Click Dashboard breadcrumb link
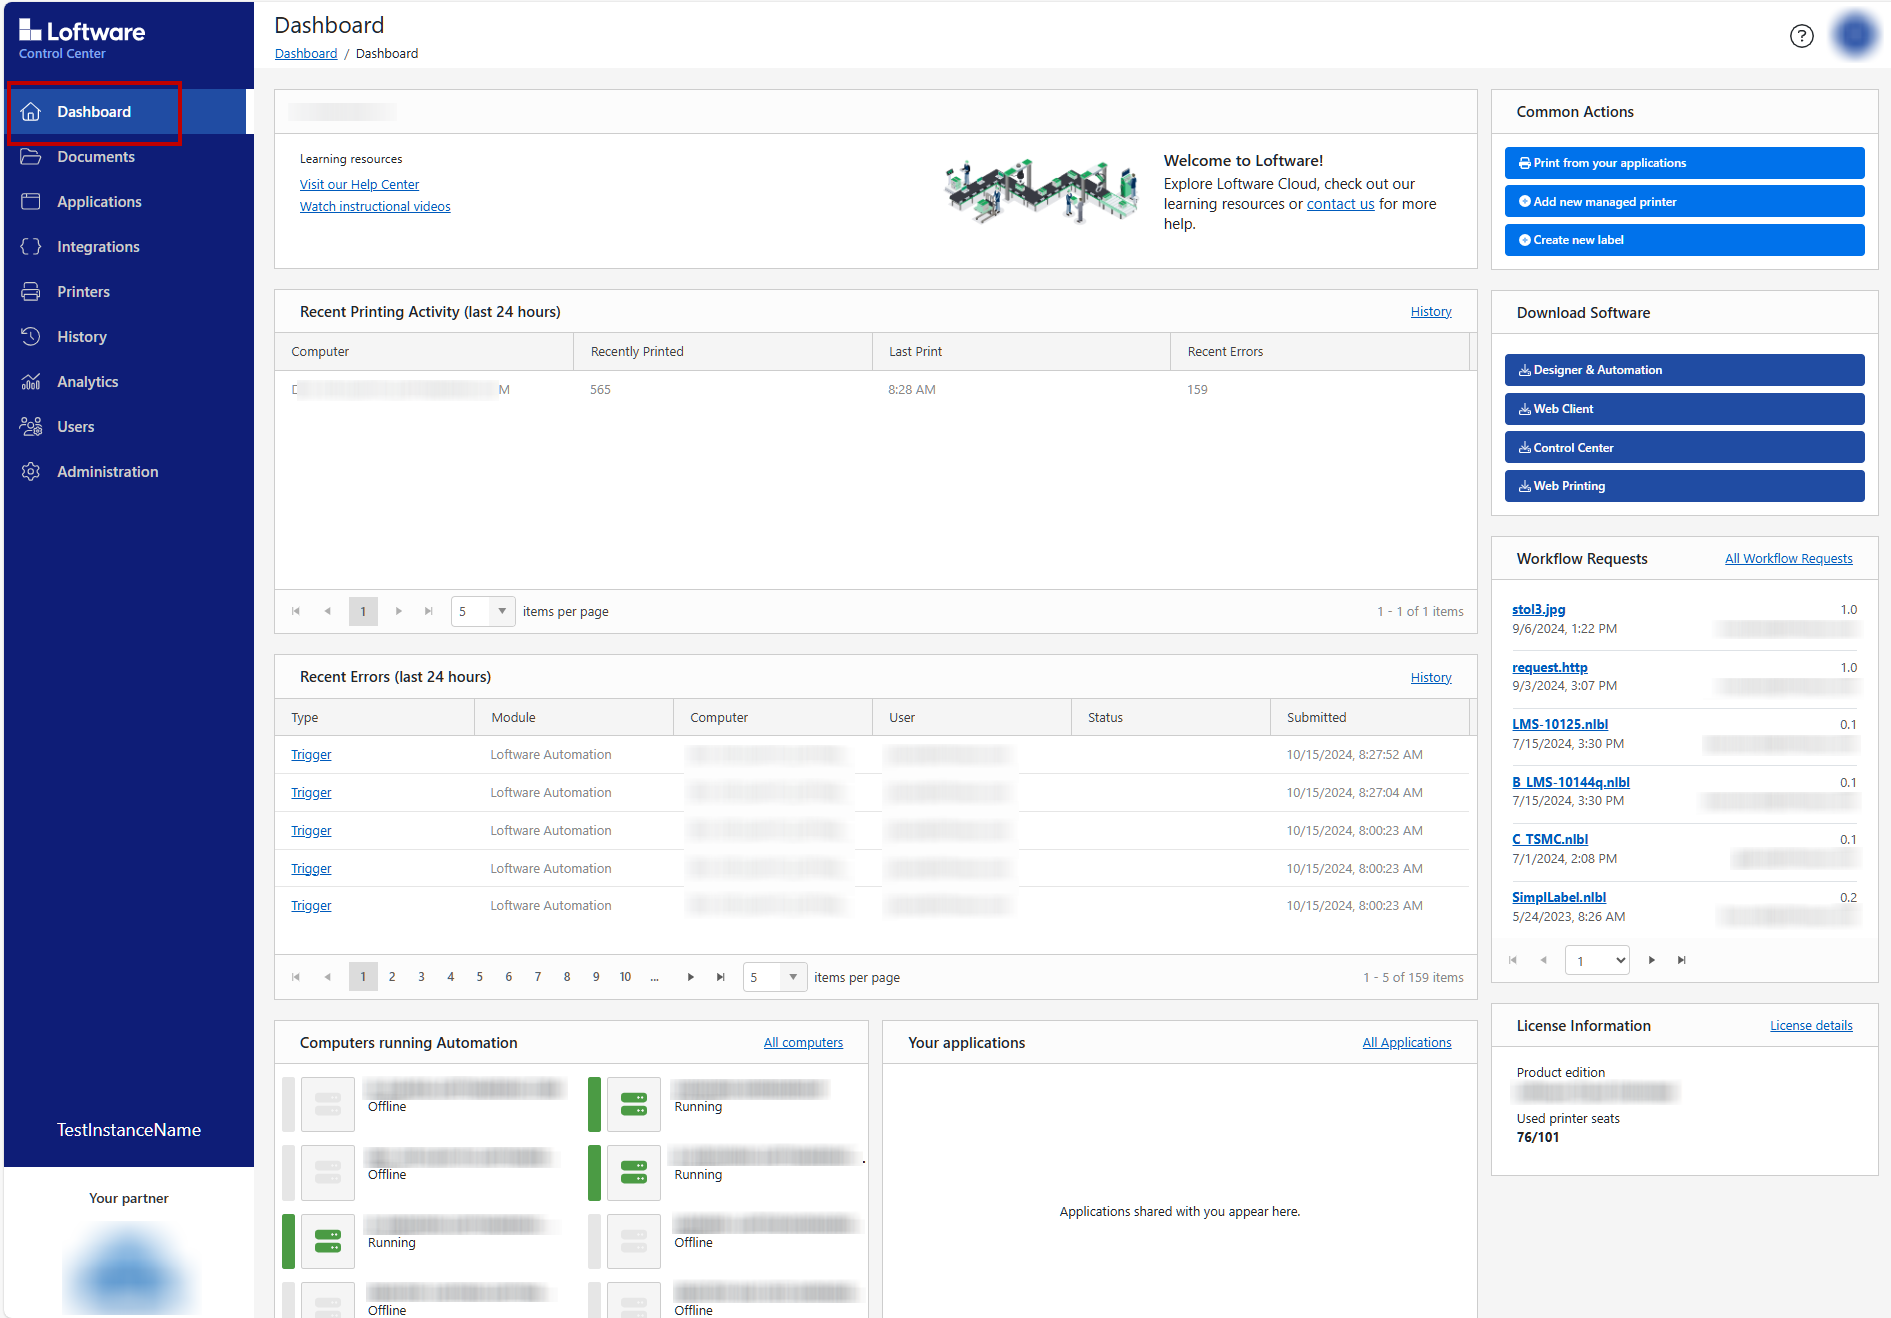 (x=306, y=53)
